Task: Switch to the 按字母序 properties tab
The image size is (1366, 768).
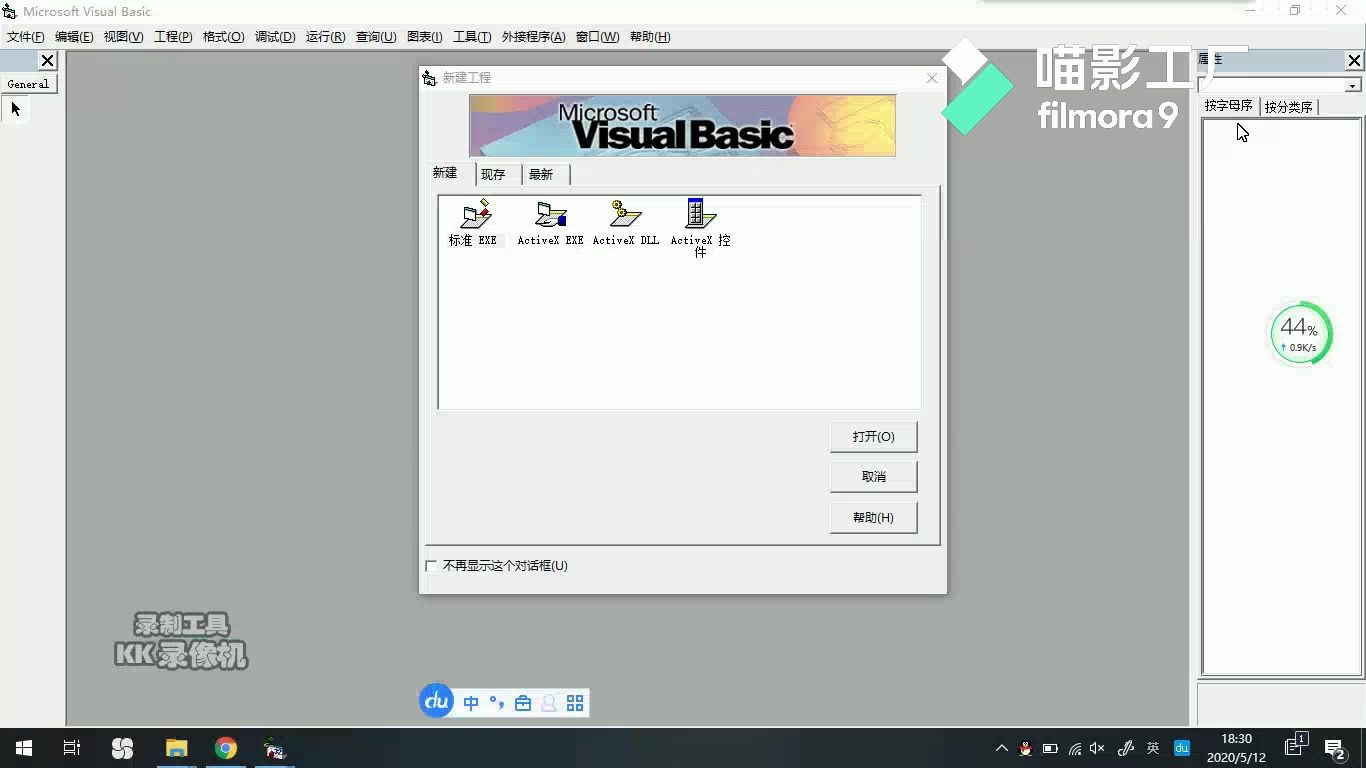Action: point(1229,106)
